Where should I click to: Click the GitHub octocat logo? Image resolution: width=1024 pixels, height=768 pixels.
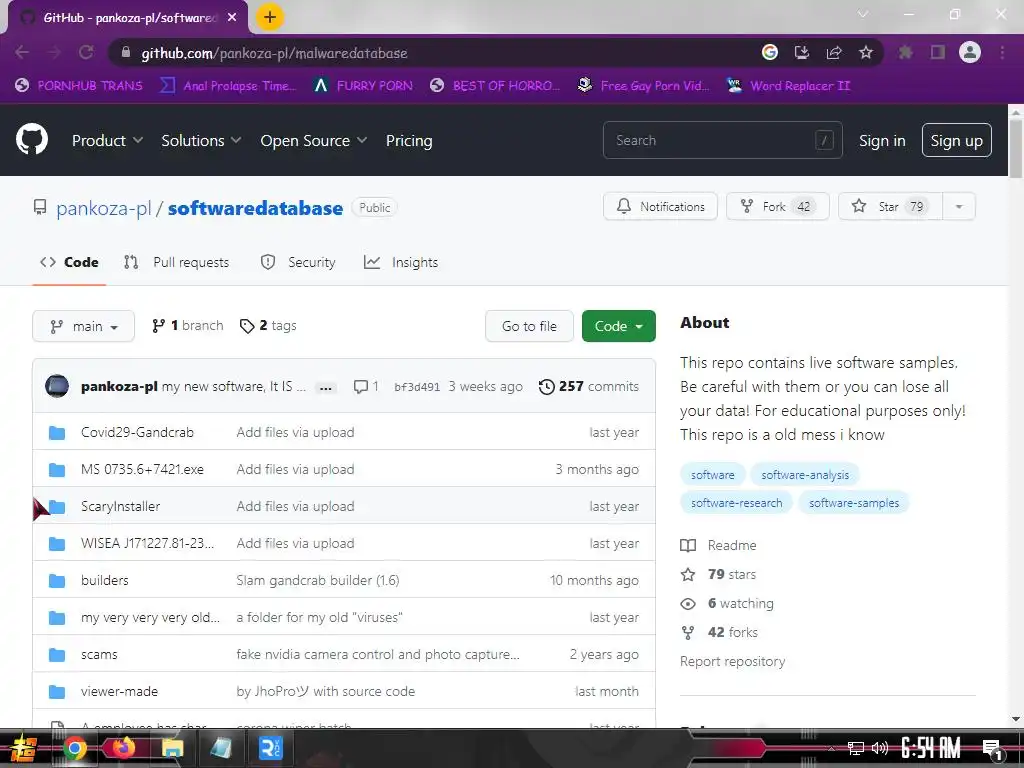32,139
